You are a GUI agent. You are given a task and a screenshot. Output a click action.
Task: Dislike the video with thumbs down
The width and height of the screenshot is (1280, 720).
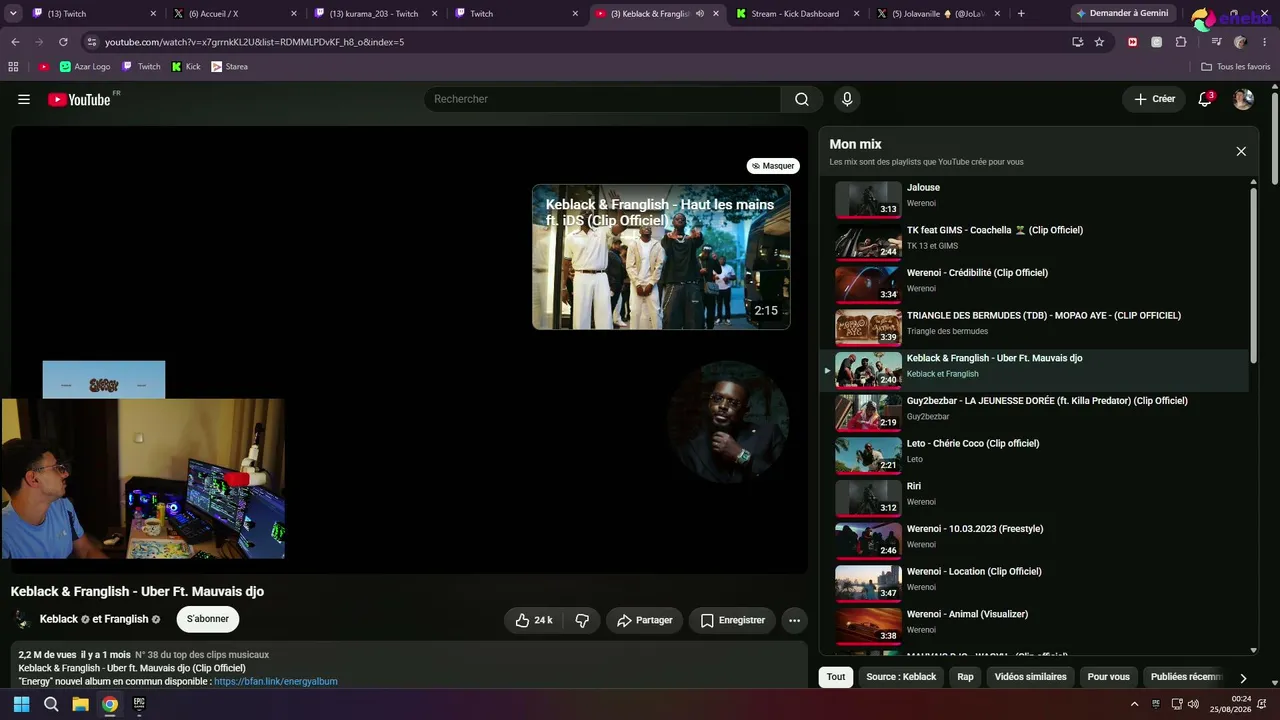[x=582, y=620]
